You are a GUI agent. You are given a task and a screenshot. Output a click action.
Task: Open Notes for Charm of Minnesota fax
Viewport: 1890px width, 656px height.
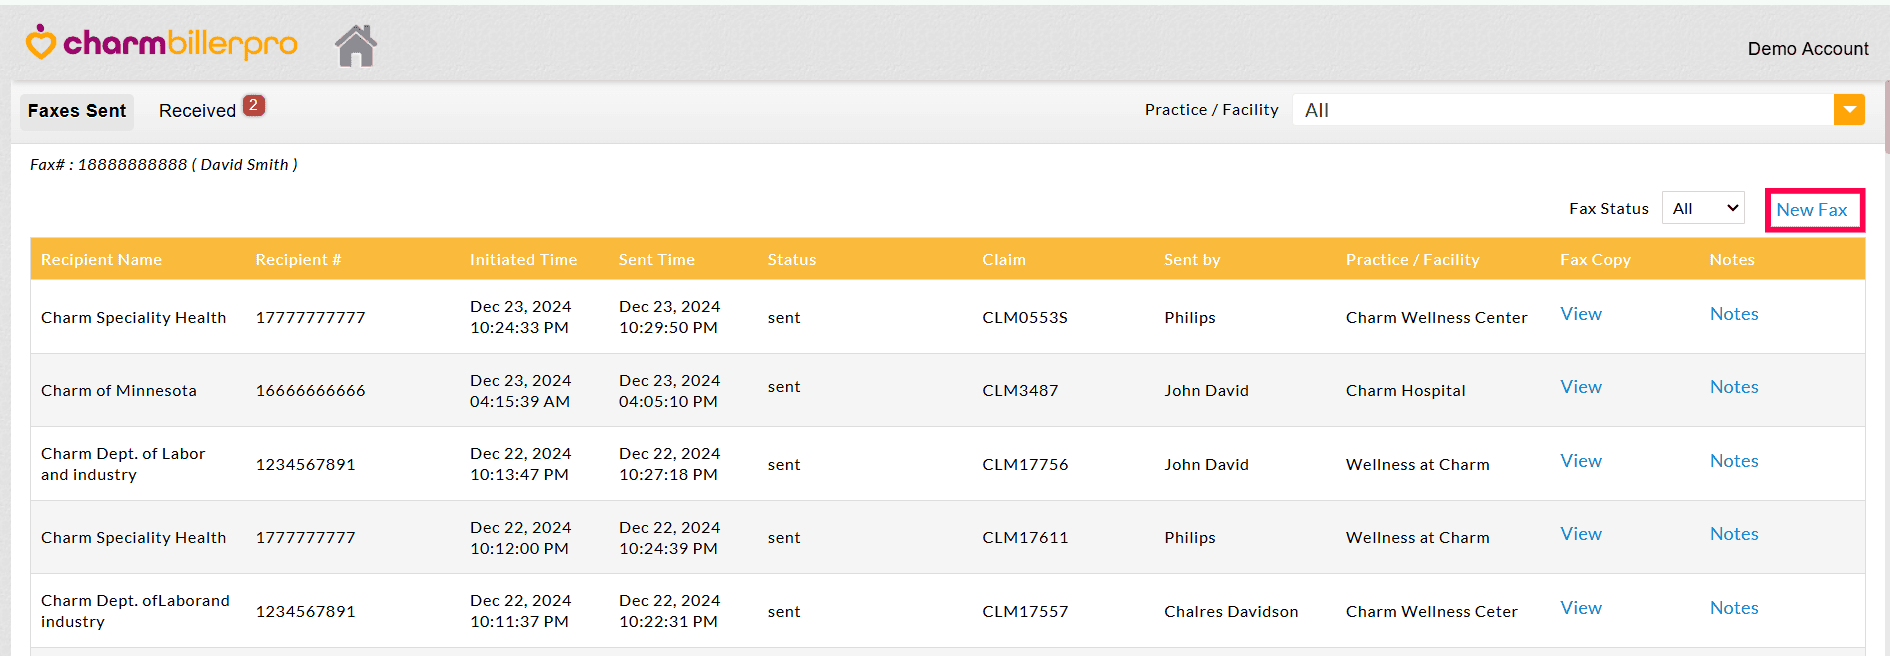click(x=1734, y=387)
